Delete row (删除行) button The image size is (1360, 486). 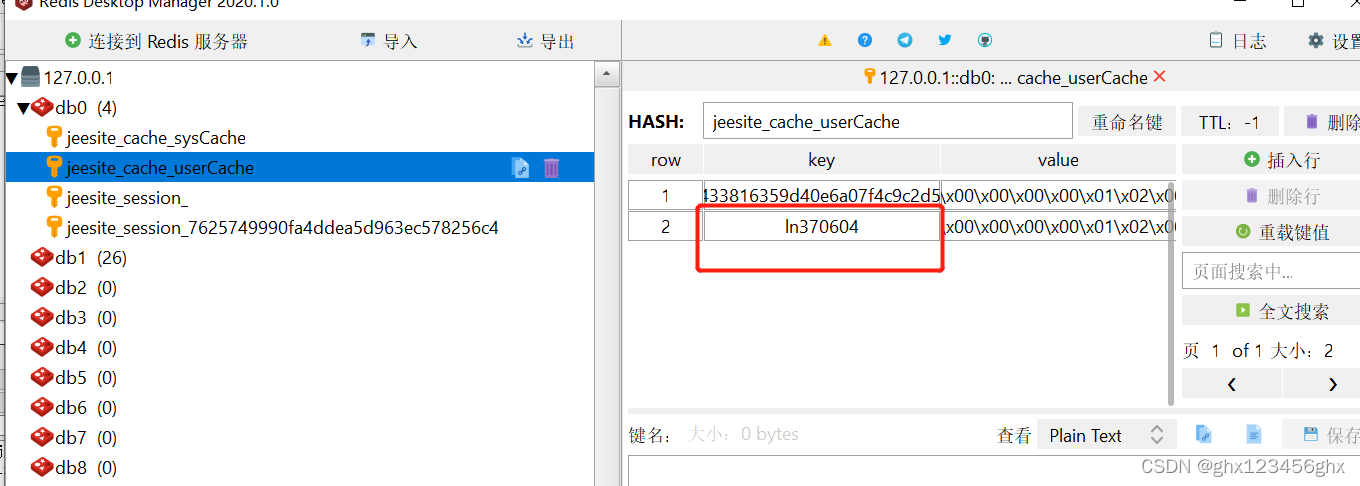(1271, 195)
